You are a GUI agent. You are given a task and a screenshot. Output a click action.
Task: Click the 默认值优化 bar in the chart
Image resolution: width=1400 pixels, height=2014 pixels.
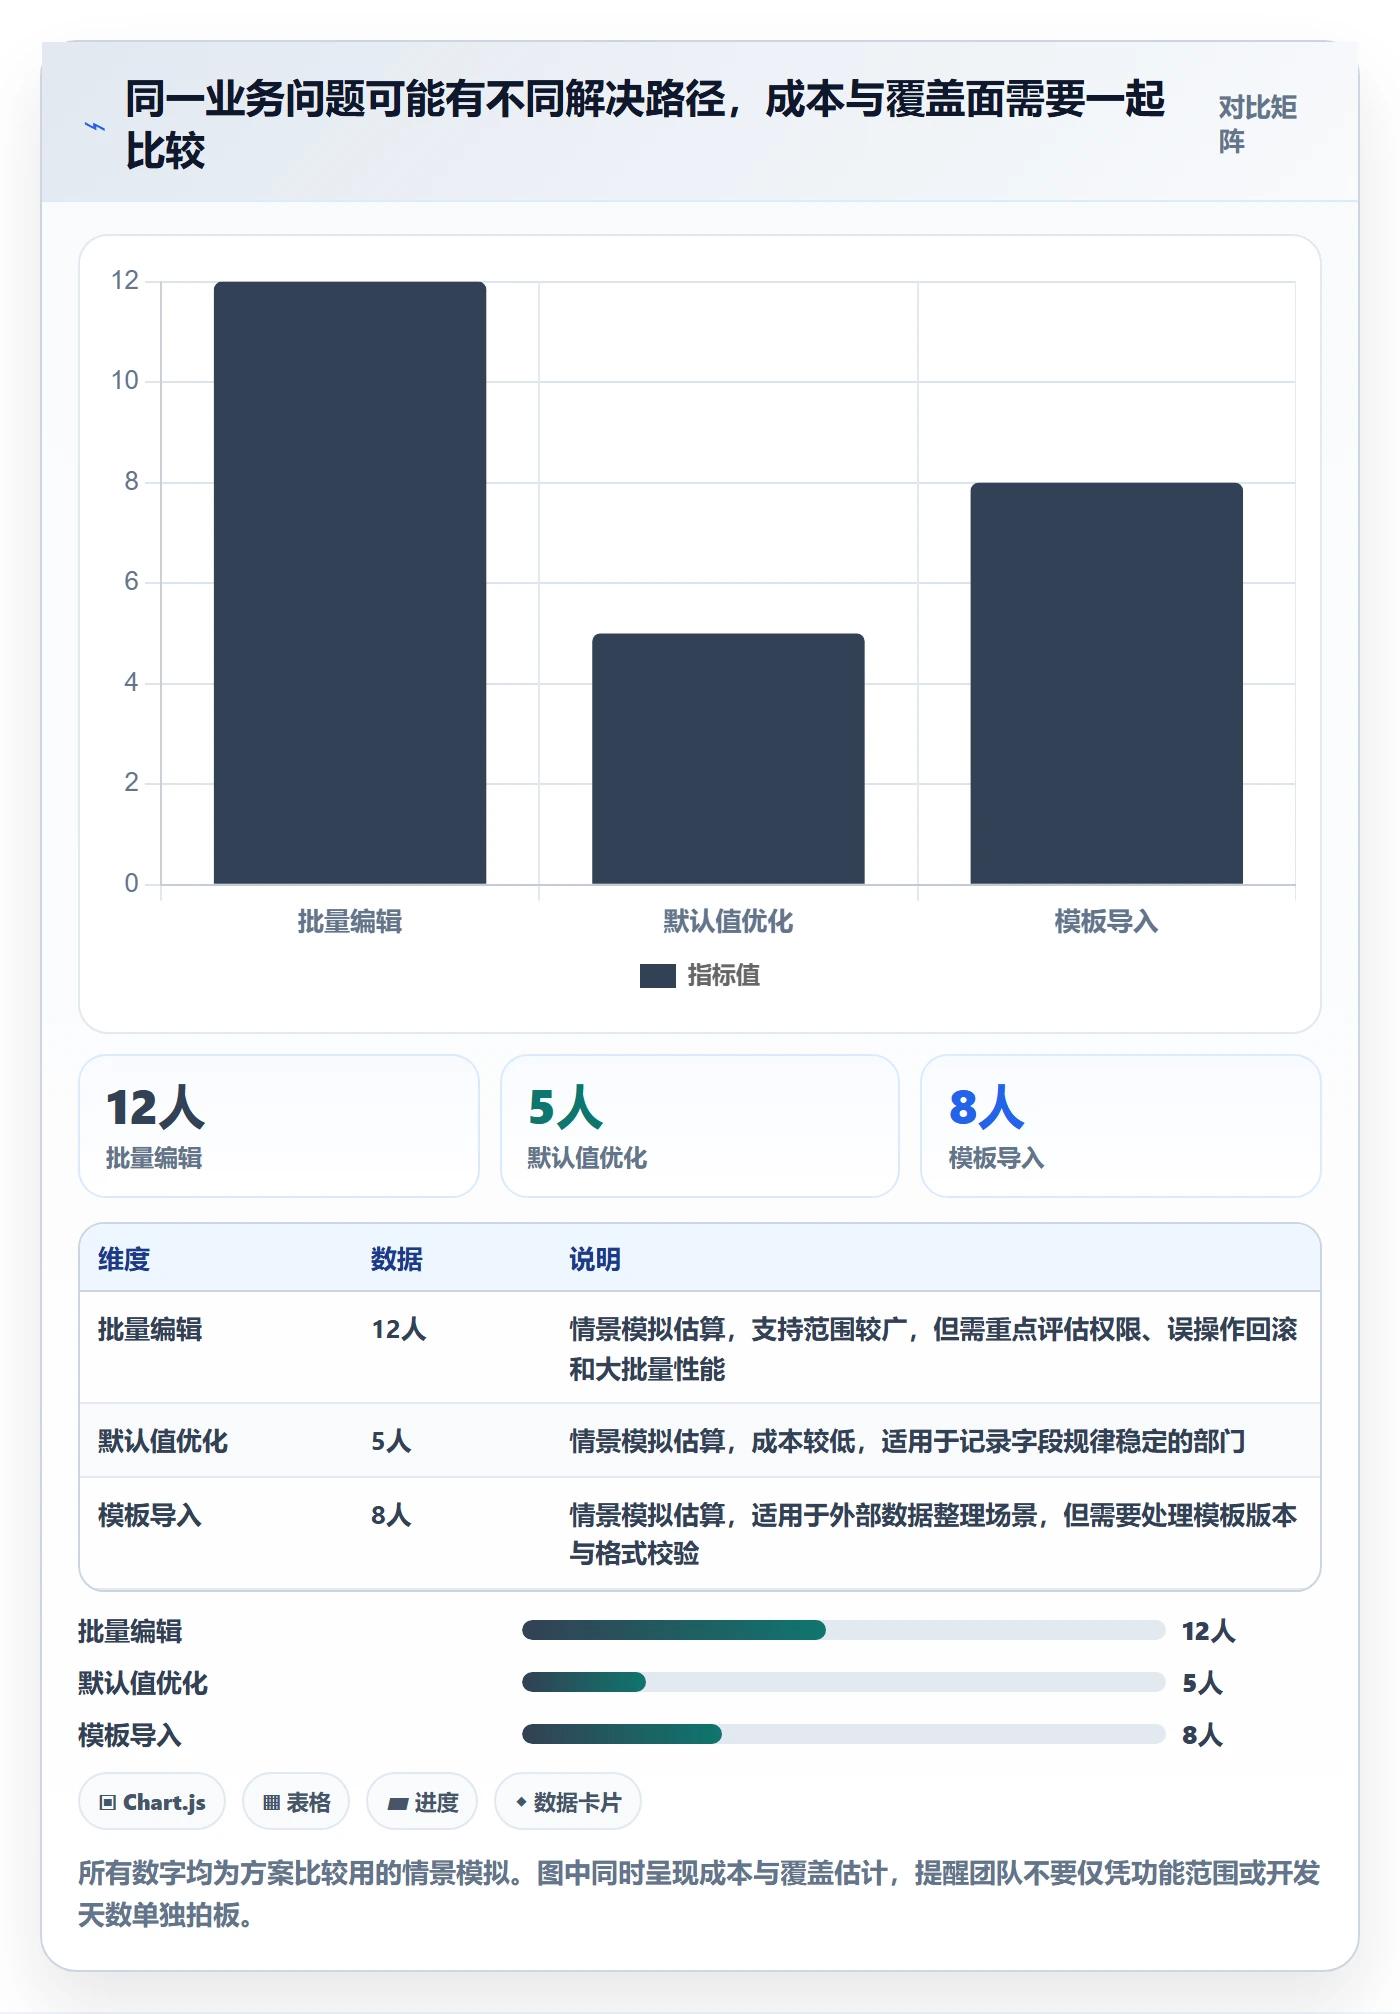click(x=728, y=759)
